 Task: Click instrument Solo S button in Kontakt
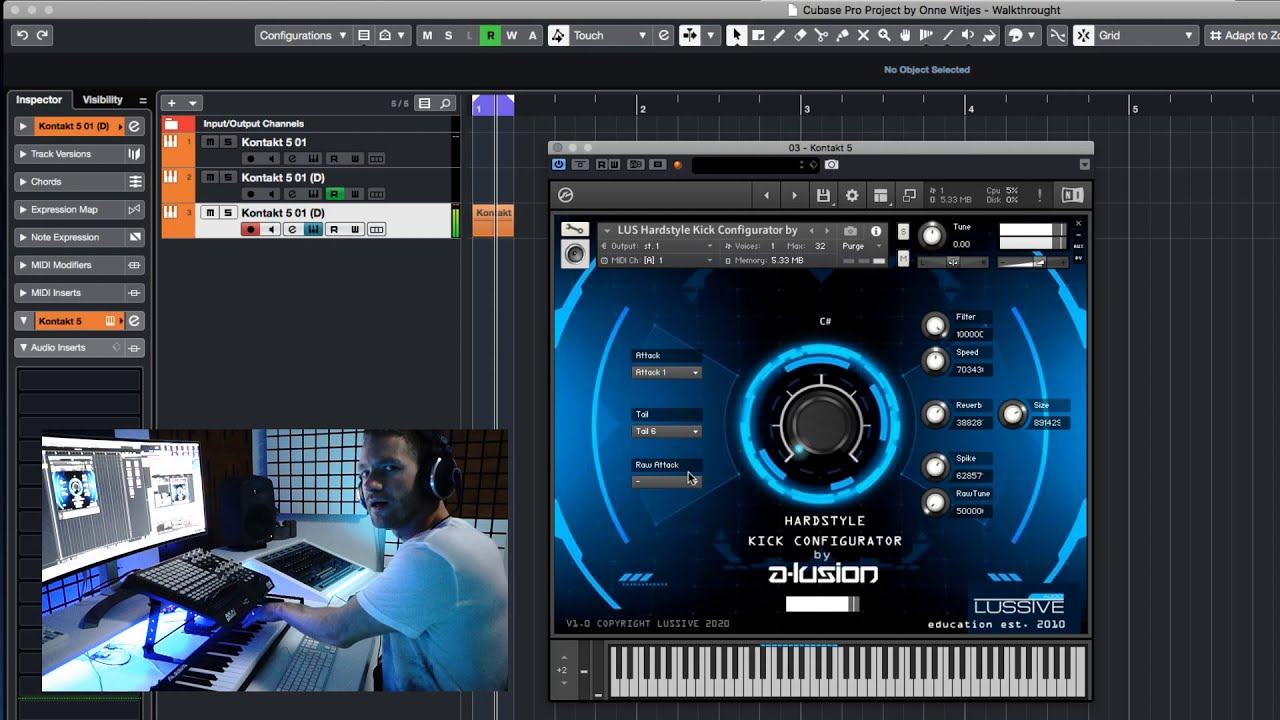point(904,232)
